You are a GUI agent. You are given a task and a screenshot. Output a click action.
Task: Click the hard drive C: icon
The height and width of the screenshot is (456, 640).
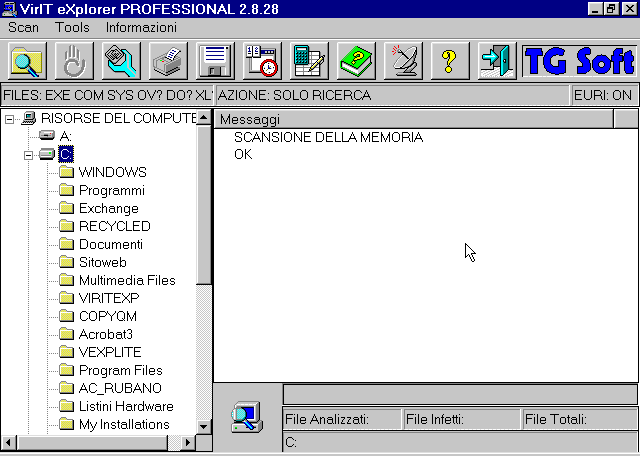tap(47, 154)
